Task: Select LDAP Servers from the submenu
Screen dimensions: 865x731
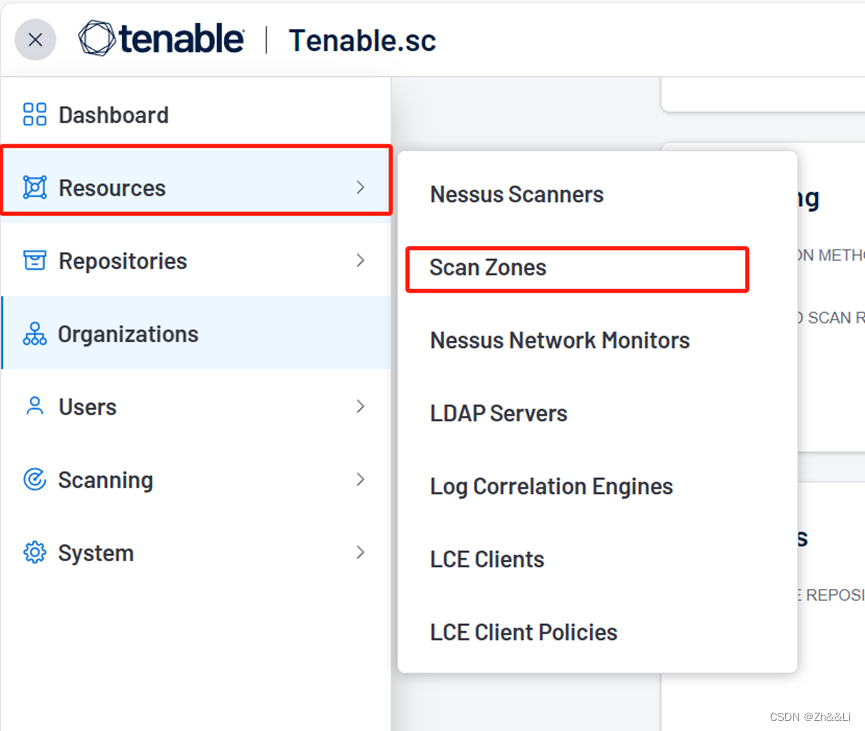Action: [498, 413]
